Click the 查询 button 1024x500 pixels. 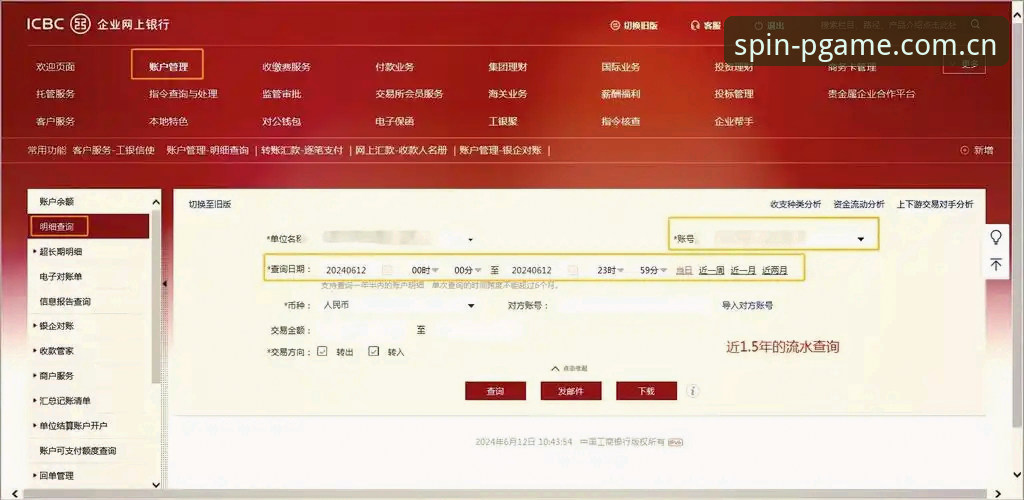click(496, 391)
